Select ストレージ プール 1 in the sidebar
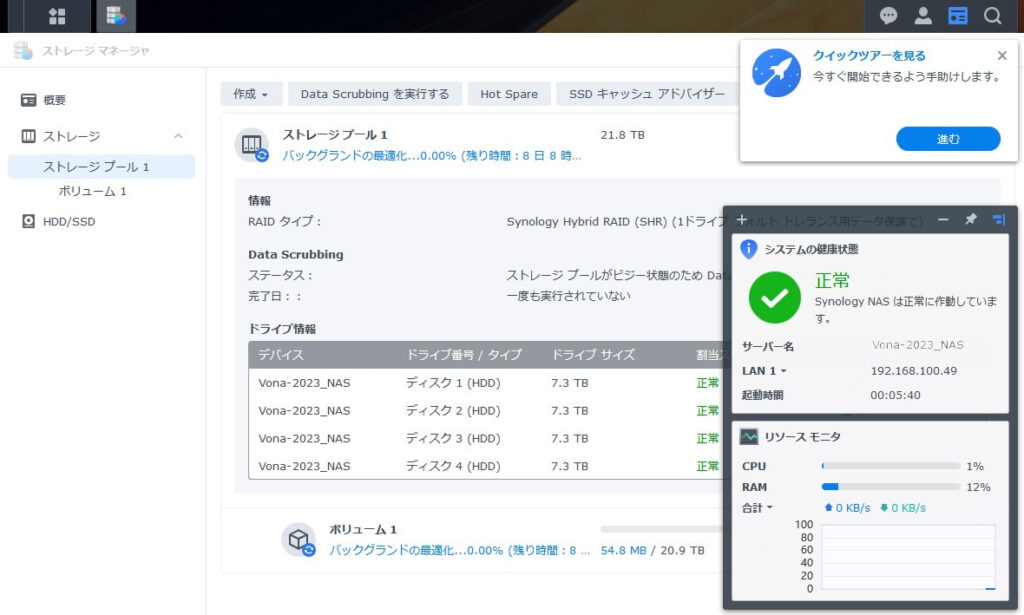The width and height of the screenshot is (1024, 615). pyautogui.click(x=101, y=166)
